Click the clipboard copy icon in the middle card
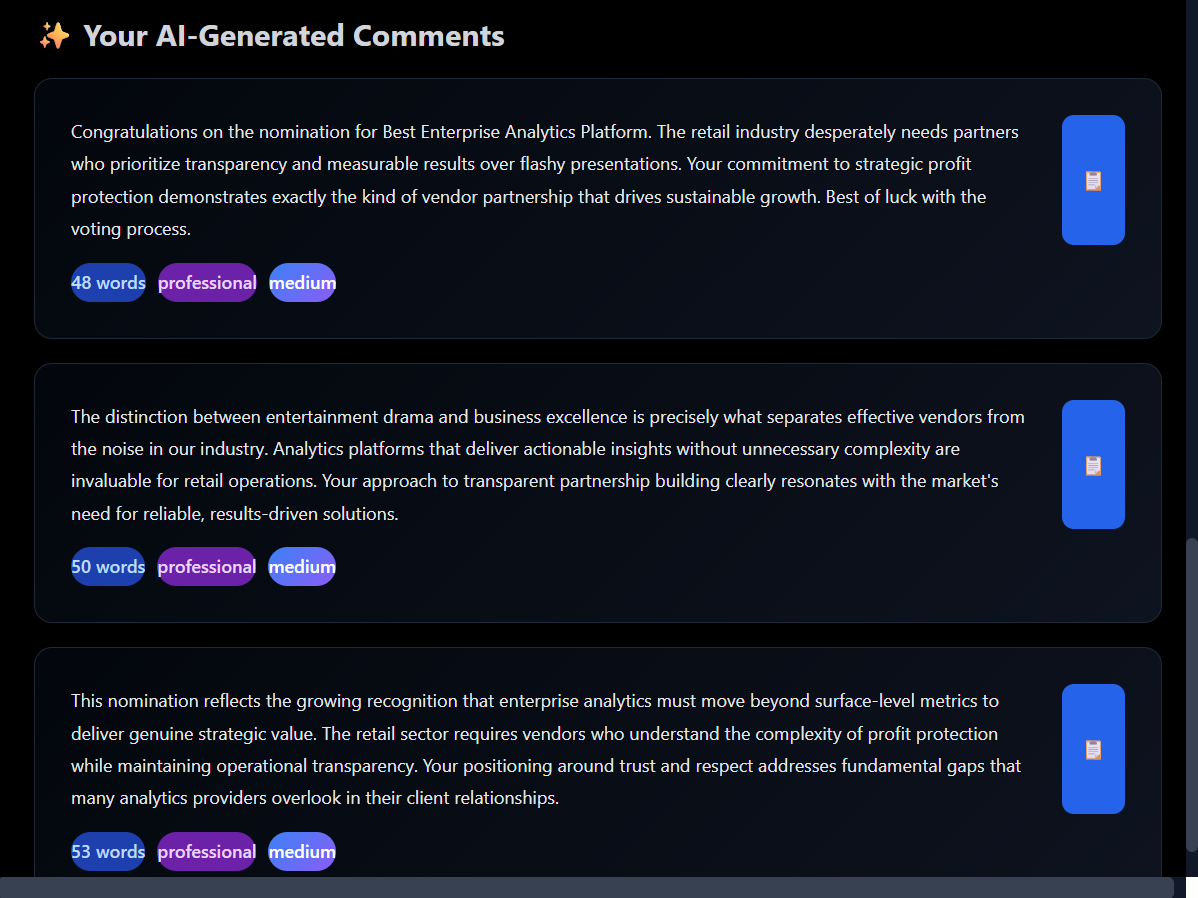Viewport: 1198px width, 898px height. click(1093, 464)
